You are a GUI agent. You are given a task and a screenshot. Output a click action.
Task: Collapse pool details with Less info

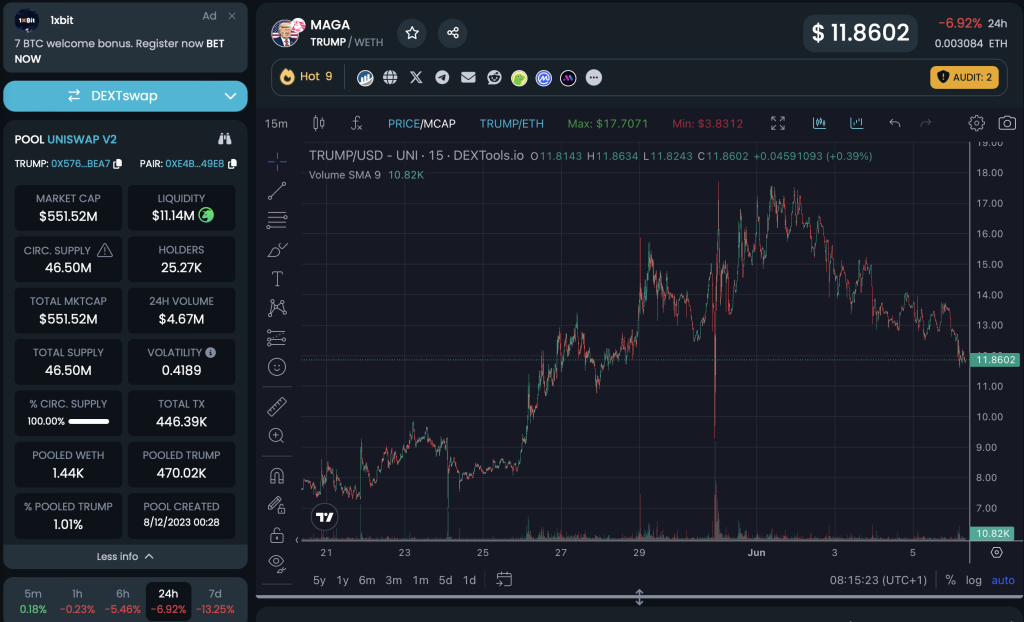(125, 557)
